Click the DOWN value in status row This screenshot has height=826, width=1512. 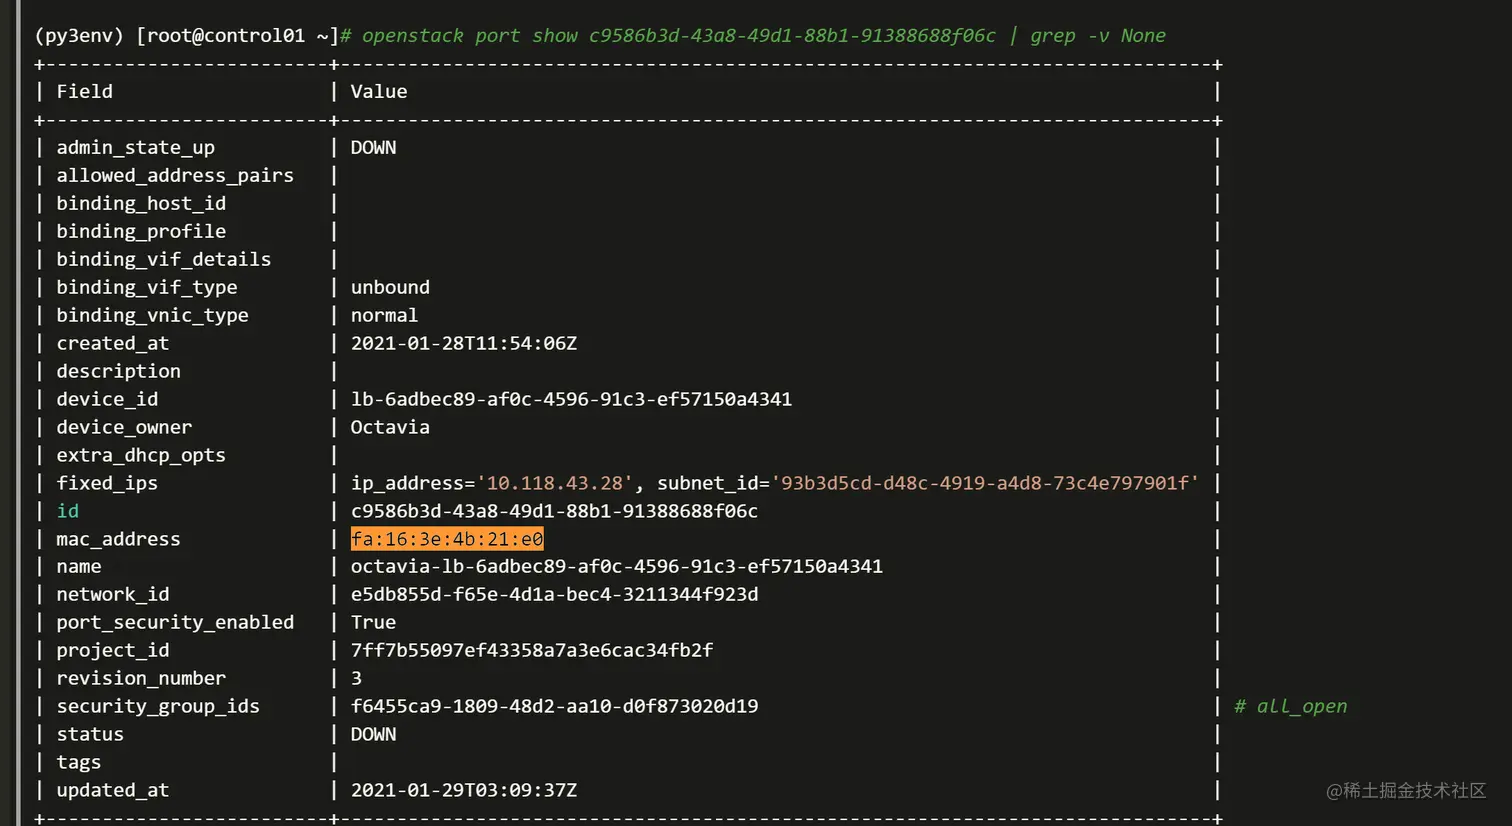373,734
